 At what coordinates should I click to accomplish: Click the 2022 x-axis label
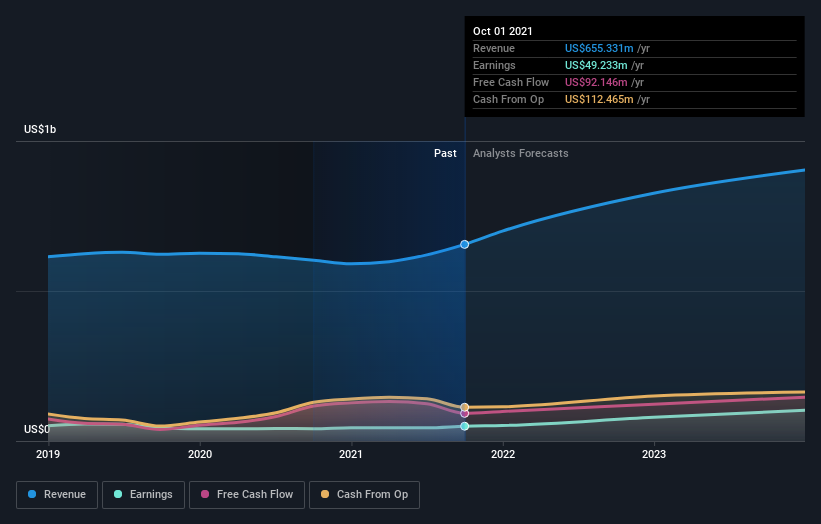[x=503, y=454]
